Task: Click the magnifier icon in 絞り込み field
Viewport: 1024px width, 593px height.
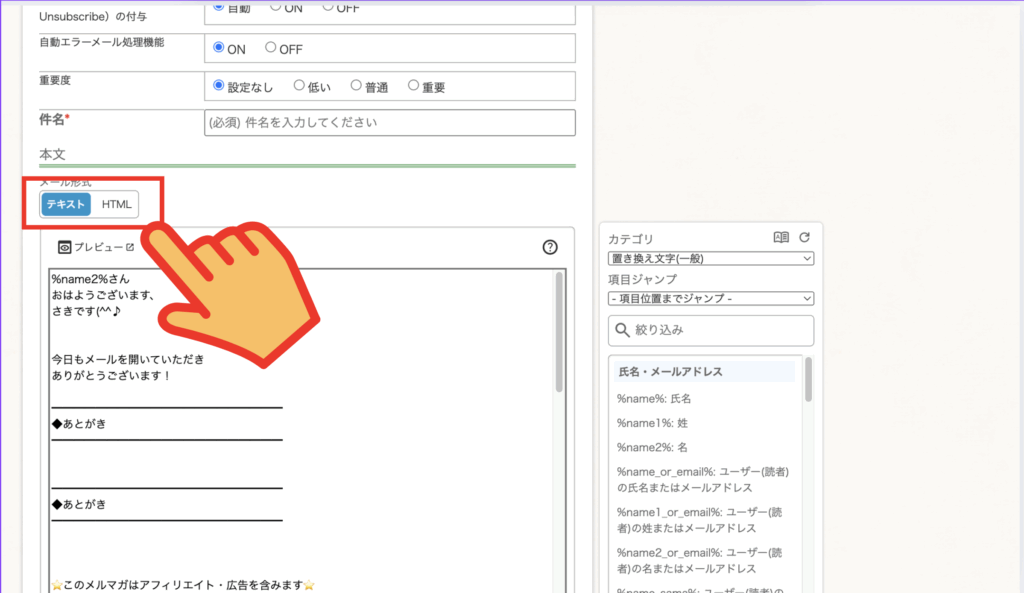Action: 623,330
